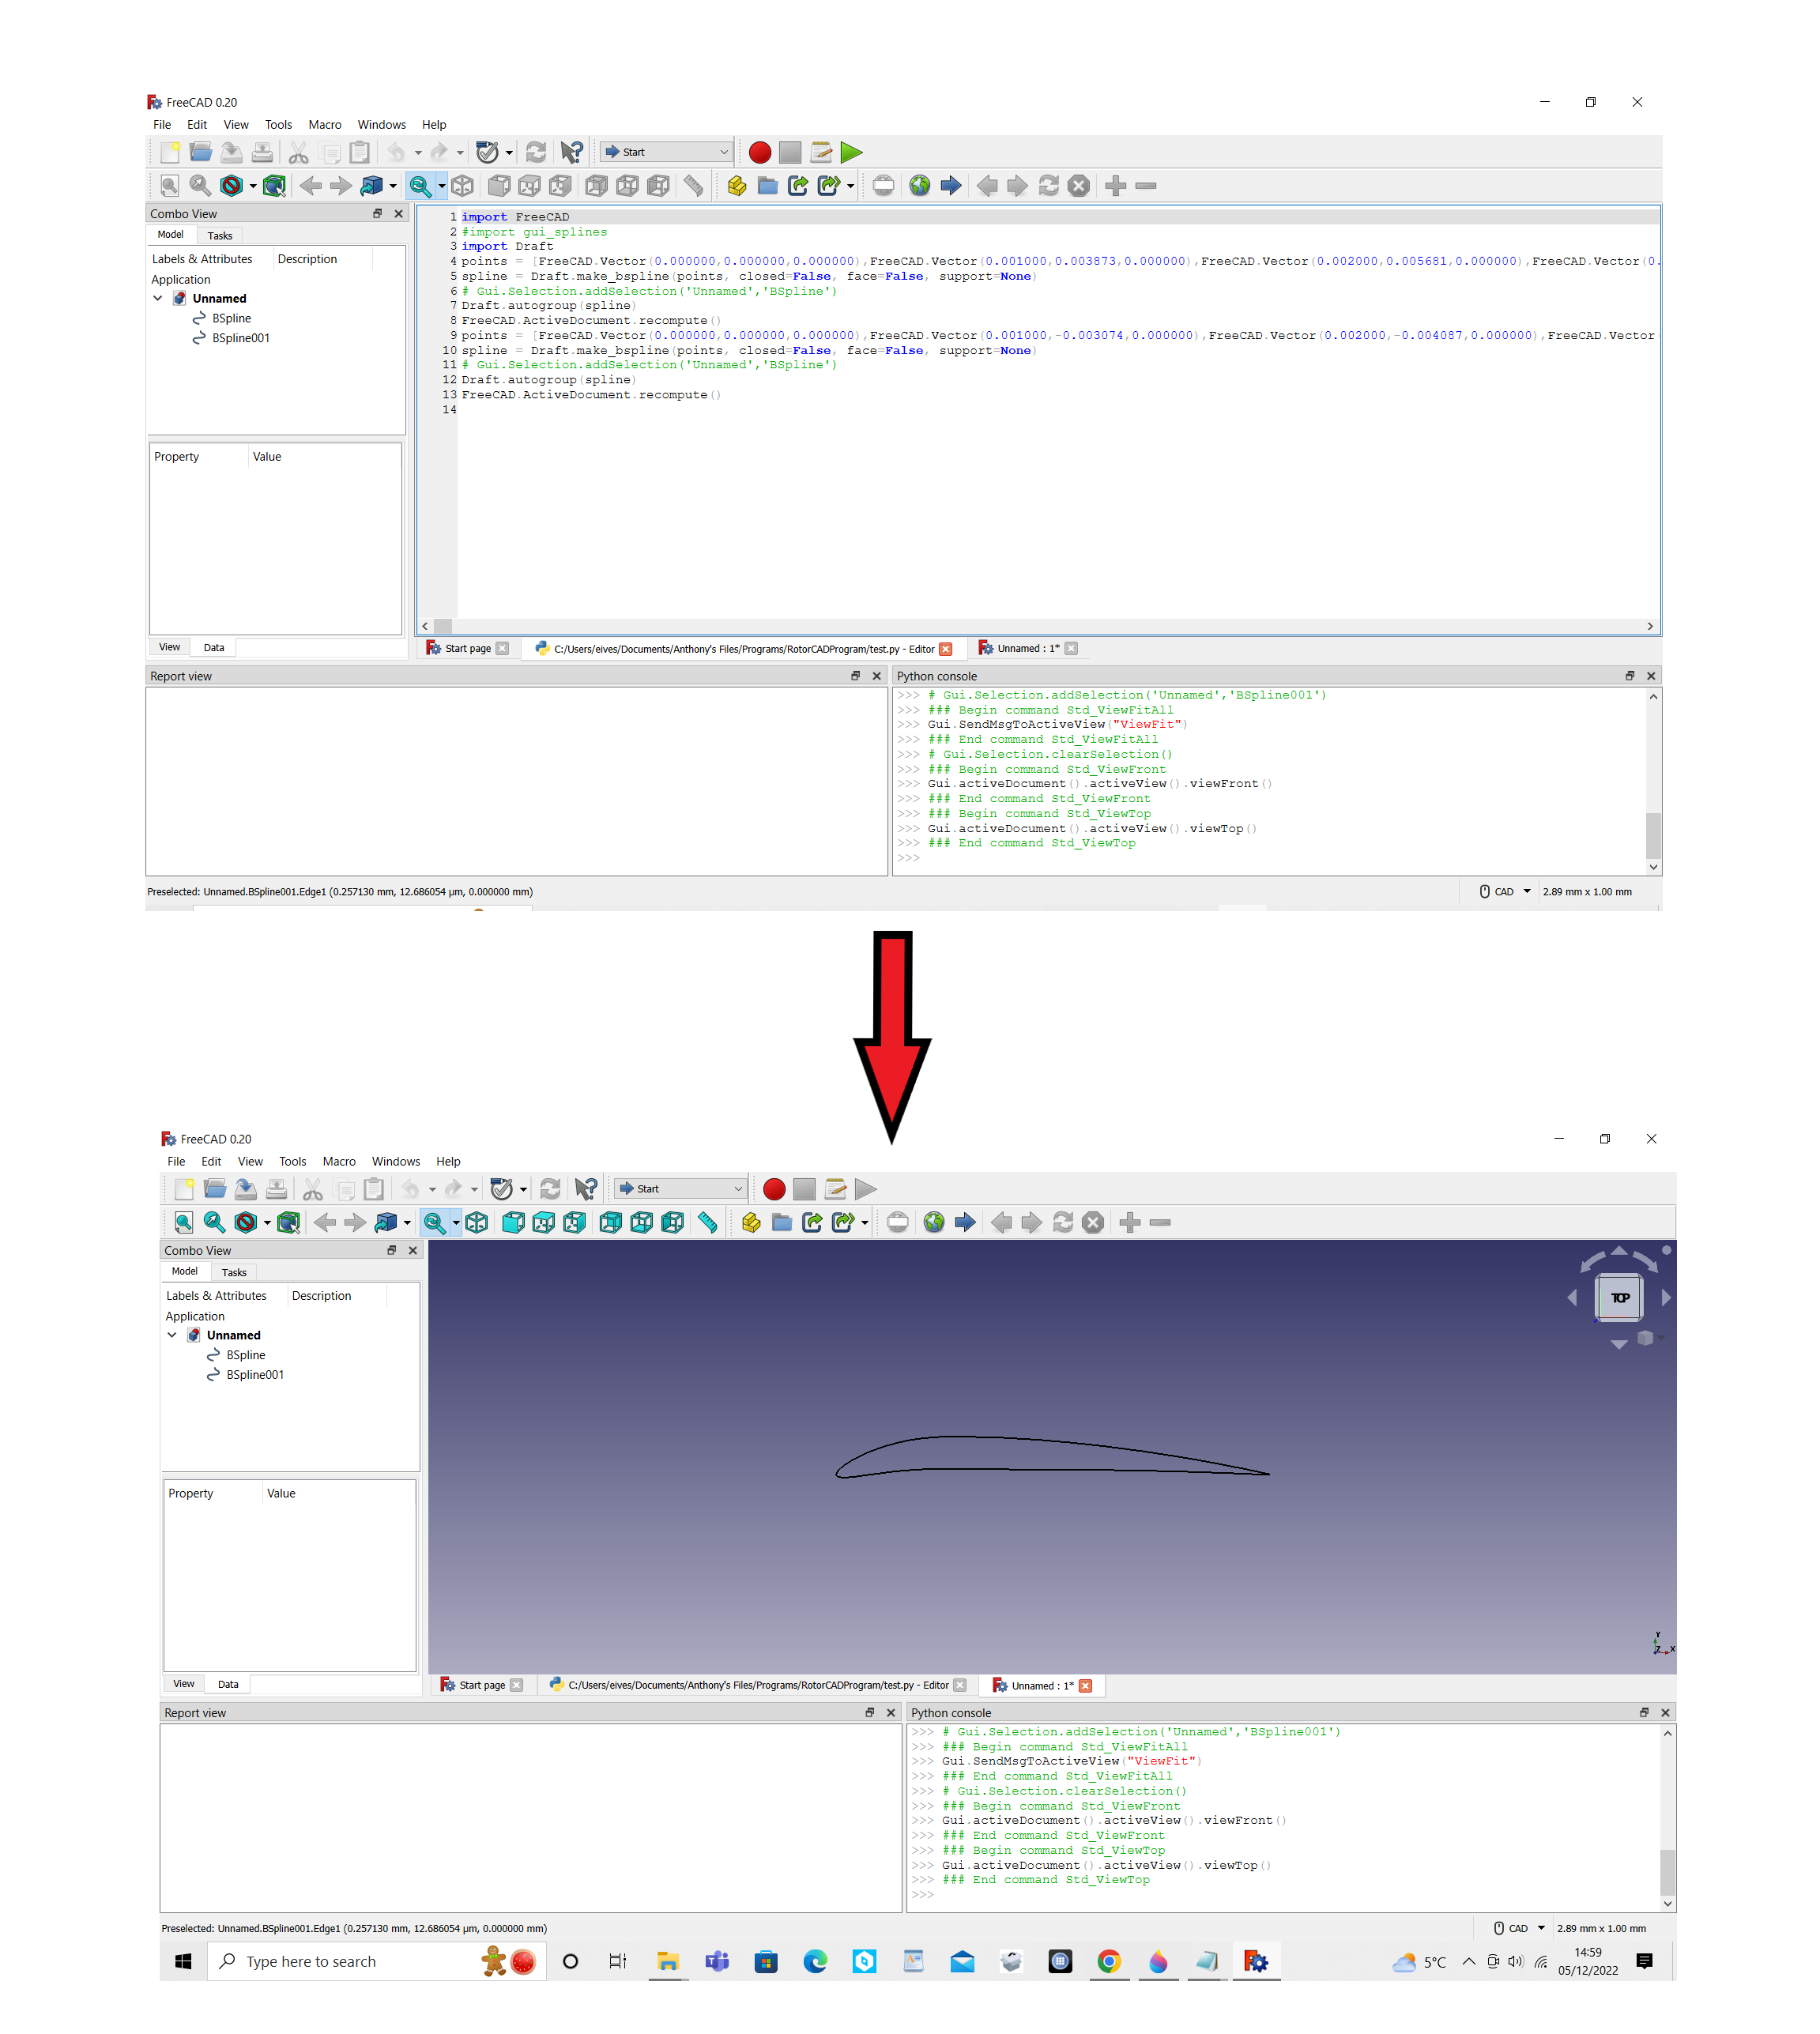Collapse the Unnamed document tree in upper window
The width and height of the screenshot is (1820, 2034).
click(x=158, y=298)
